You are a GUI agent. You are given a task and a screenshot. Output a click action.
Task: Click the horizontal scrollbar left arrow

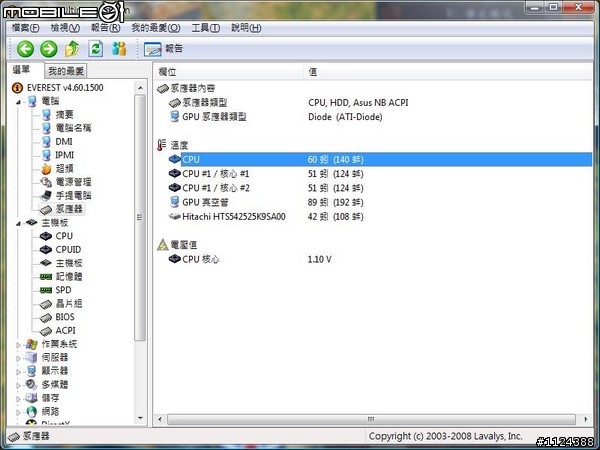pos(160,419)
